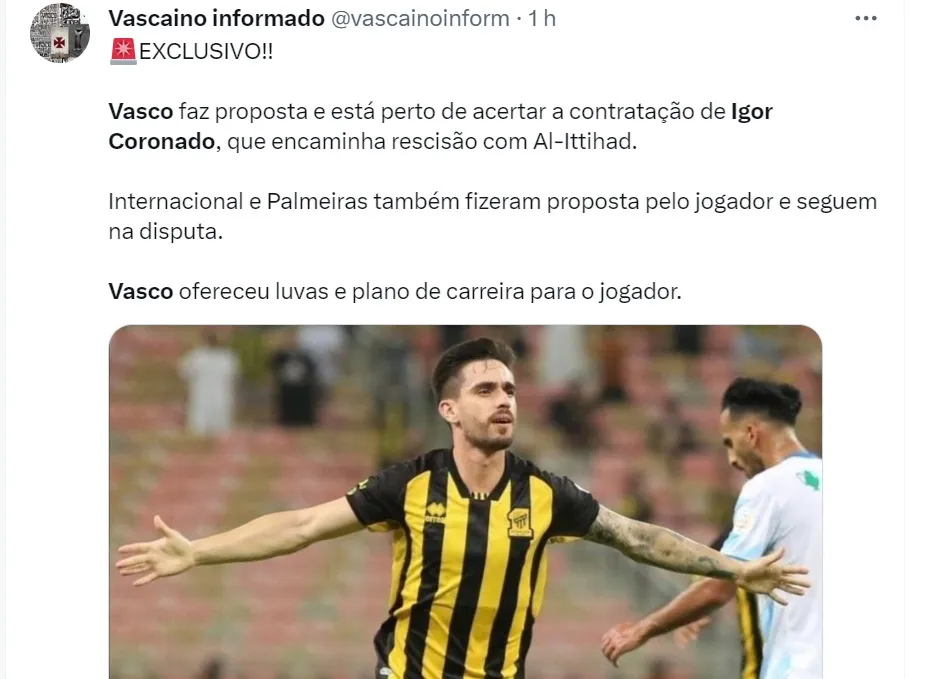This screenshot has width=925, height=679.
Task: Open the tweet via the 1 h timestamp
Action: [x=542, y=18]
